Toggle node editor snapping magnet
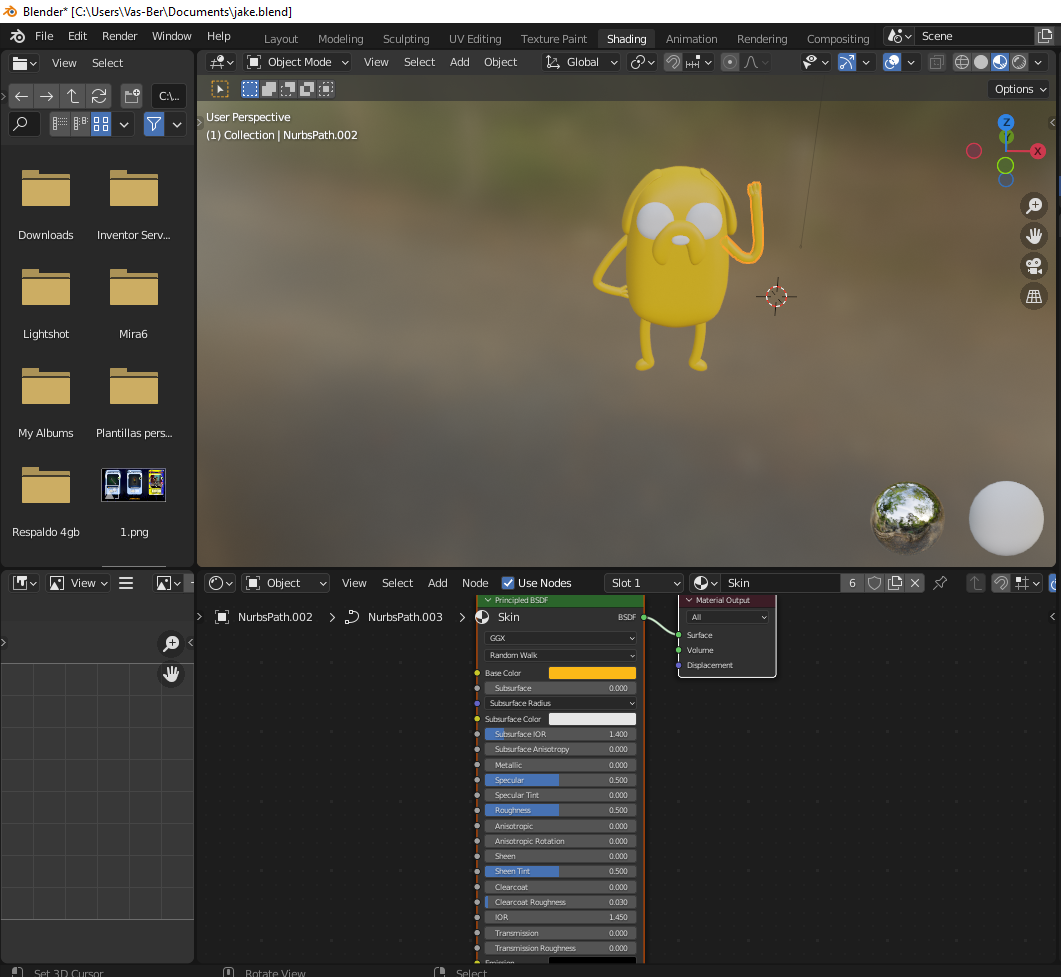The width and height of the screenshot is (1061, 977). point(1000,583)
